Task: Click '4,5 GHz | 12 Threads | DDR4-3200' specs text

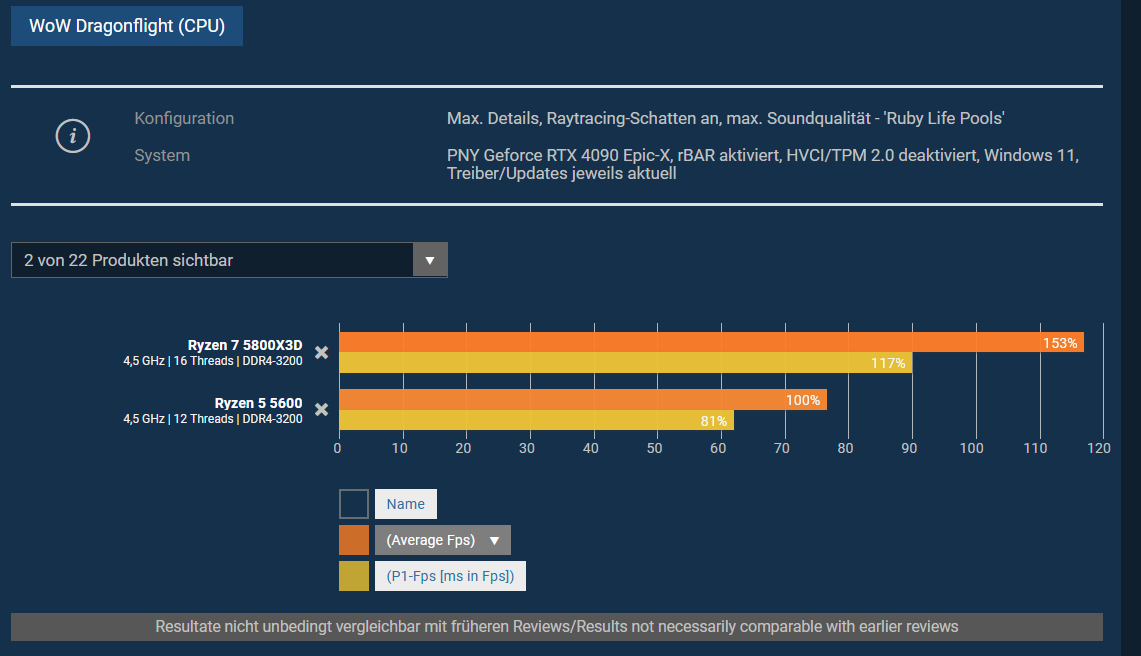Action: (x=212, y=419)
